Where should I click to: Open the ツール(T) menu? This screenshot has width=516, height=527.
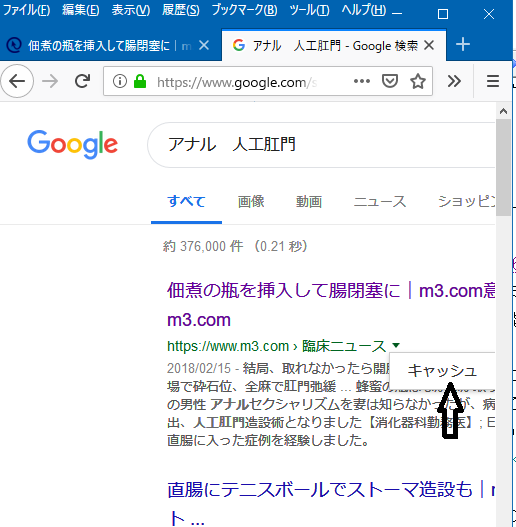pyautogui.click(x=309, y=10)
